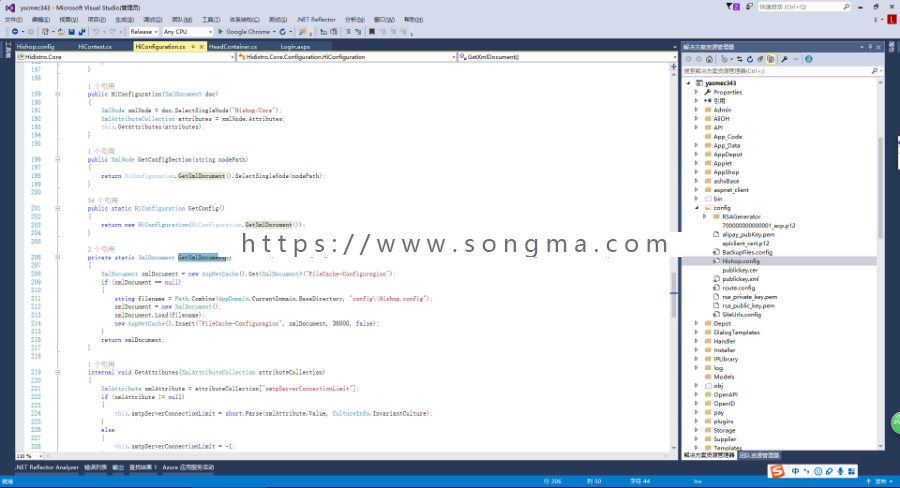
Task: Open the HiConfiguration type navigation dropdown
Action: pyautogui.click(x=347, y=57)
